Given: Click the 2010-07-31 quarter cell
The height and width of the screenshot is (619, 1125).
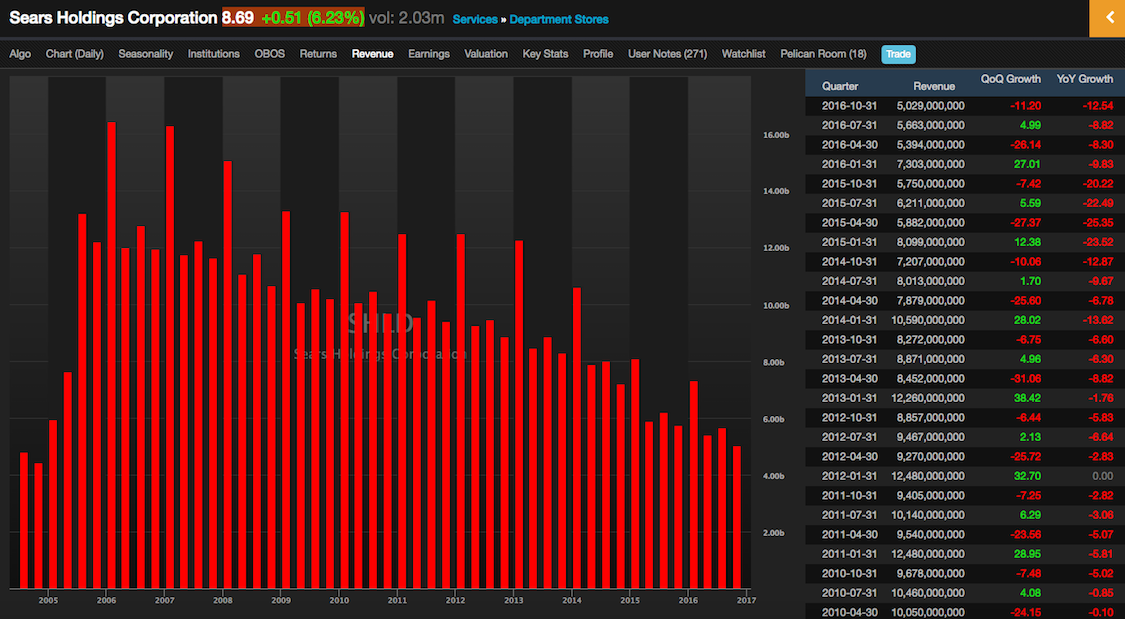Looking at the screenshot, I should pyautogui.click(x=849, y=592).
